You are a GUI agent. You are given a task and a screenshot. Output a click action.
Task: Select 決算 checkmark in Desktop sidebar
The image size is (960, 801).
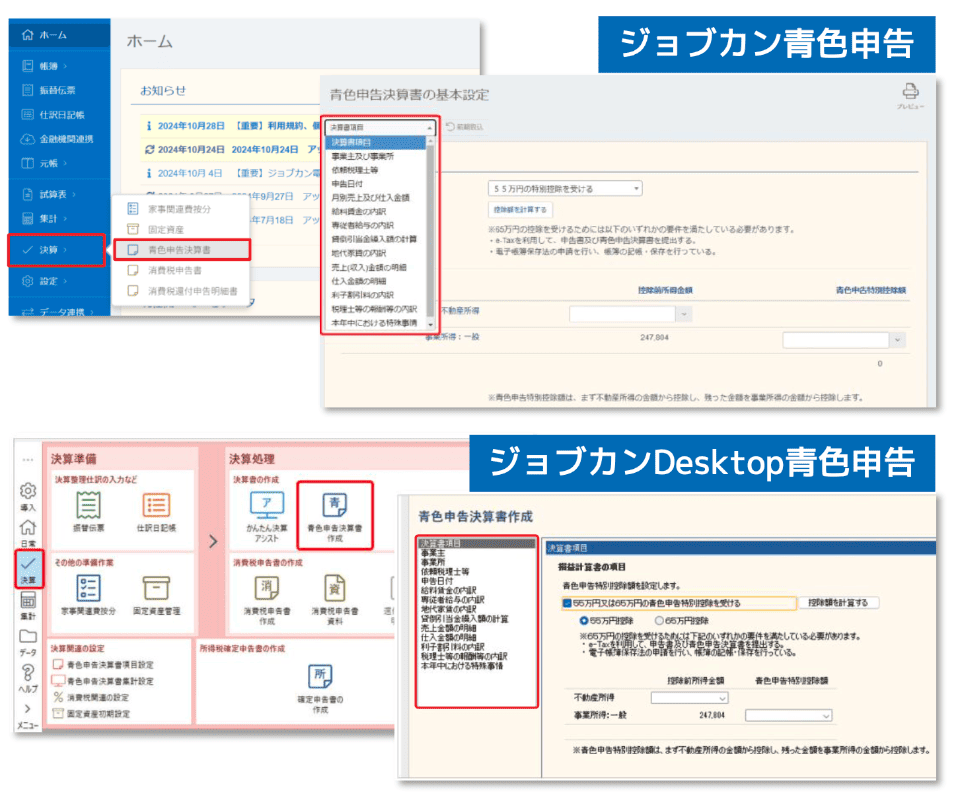(x=28, y=568)
